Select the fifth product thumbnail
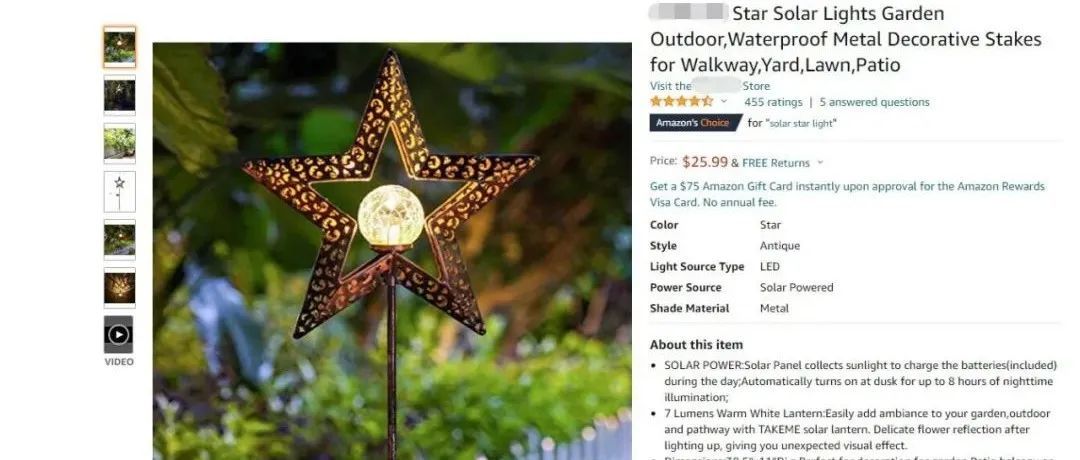The image size is (1080, 460). (x=119, y=240)
